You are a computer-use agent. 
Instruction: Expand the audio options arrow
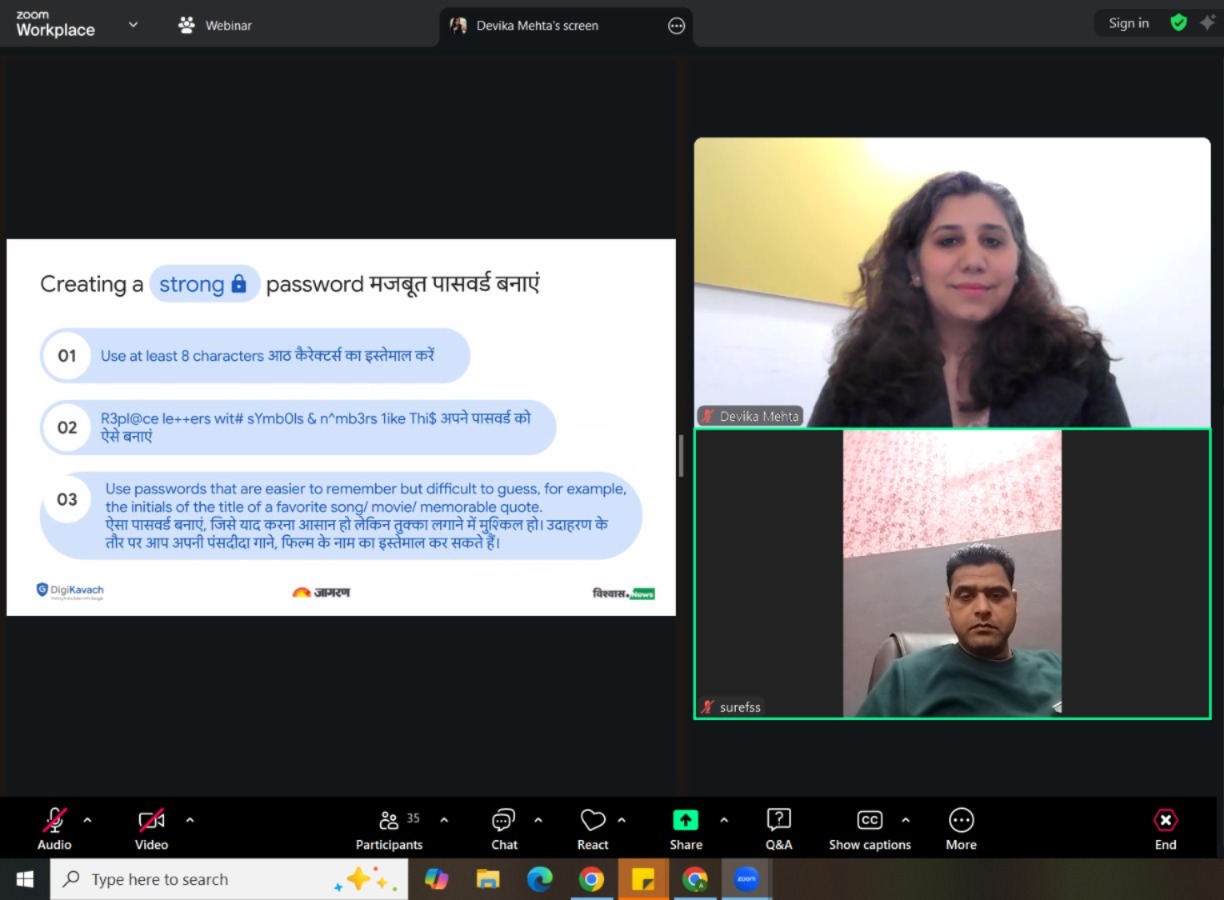coord(87,820)
